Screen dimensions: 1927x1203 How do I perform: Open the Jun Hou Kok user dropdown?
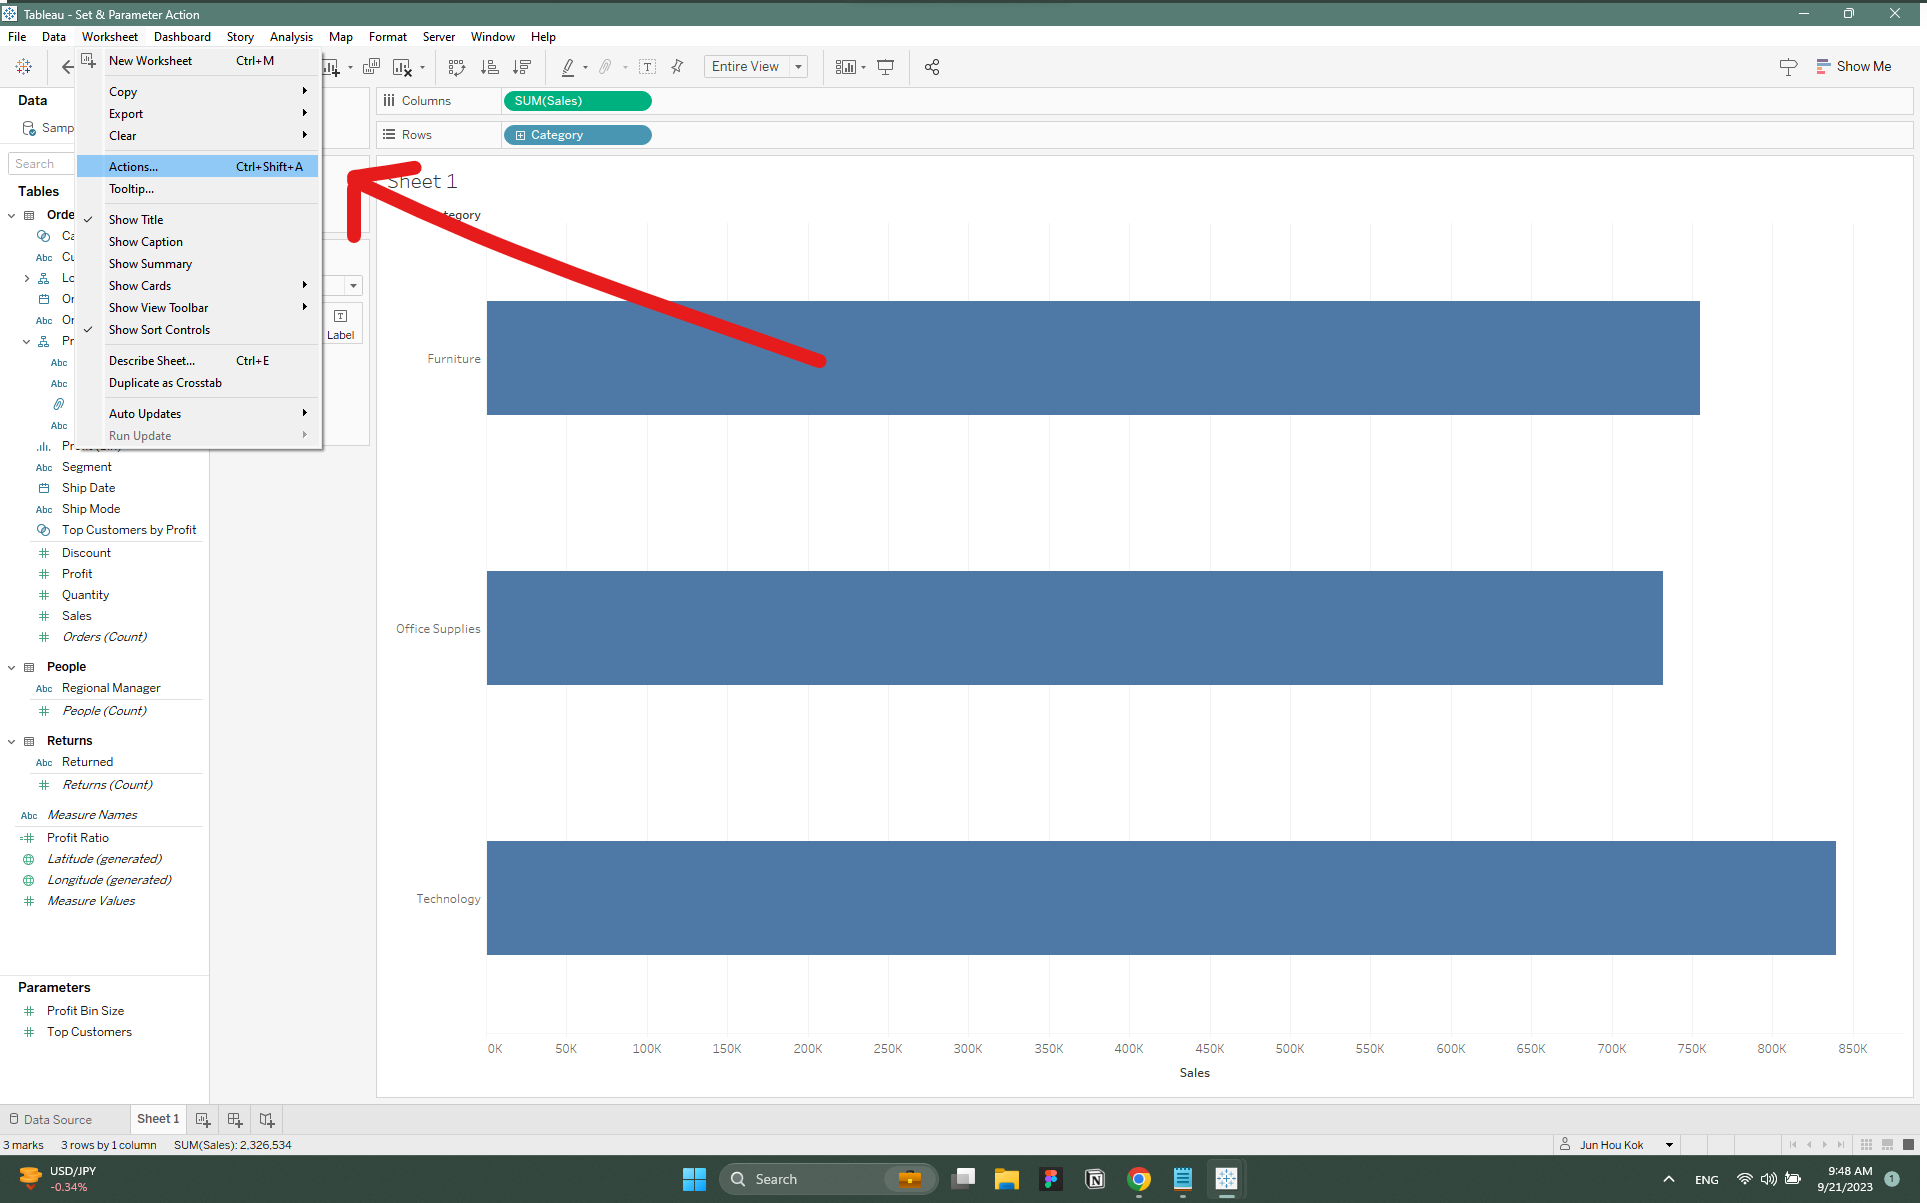coord(1669,1145)
